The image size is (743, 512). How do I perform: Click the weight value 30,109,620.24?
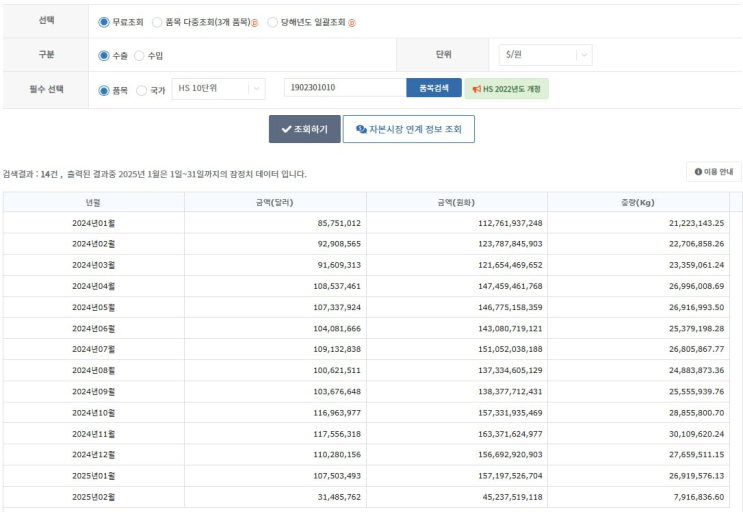point(697,434)
